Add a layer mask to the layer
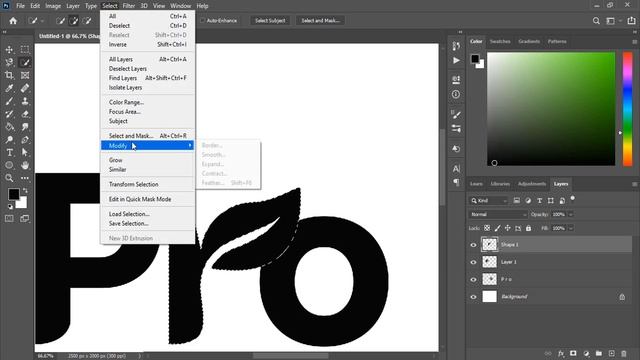The image size is (640, 360). pos(573,353)
